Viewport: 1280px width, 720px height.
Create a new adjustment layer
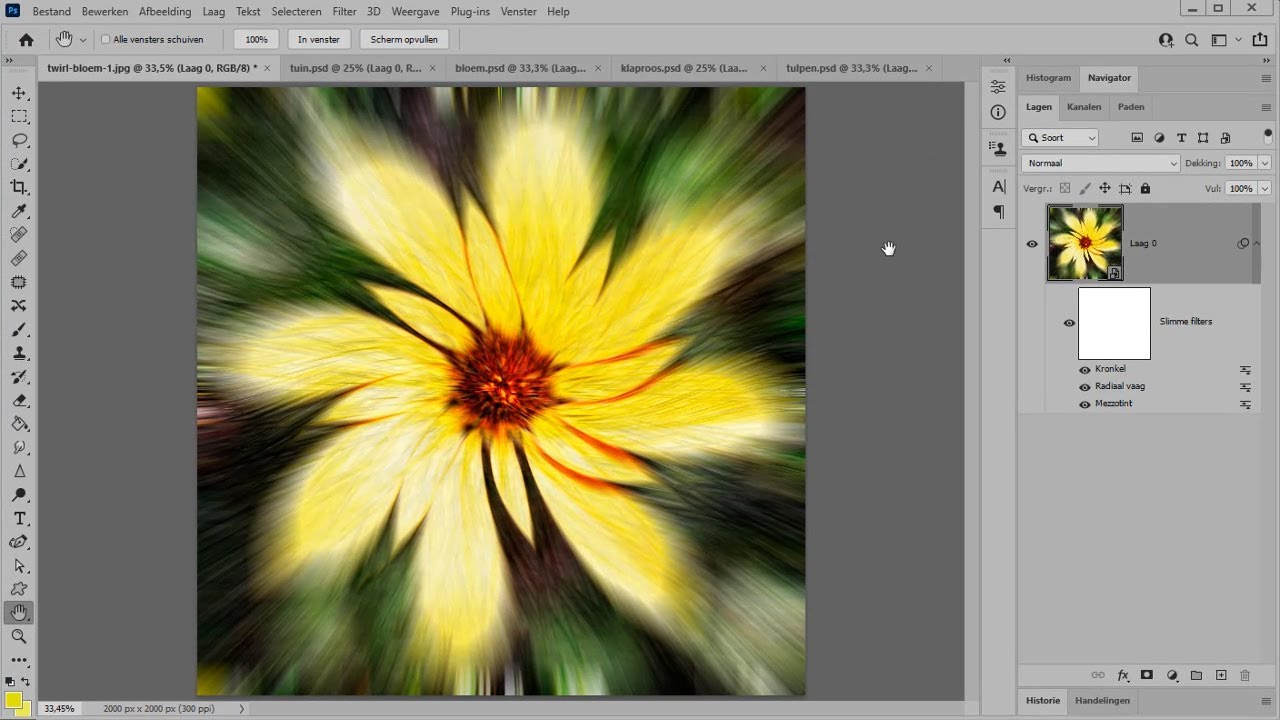click(1172, 676)
